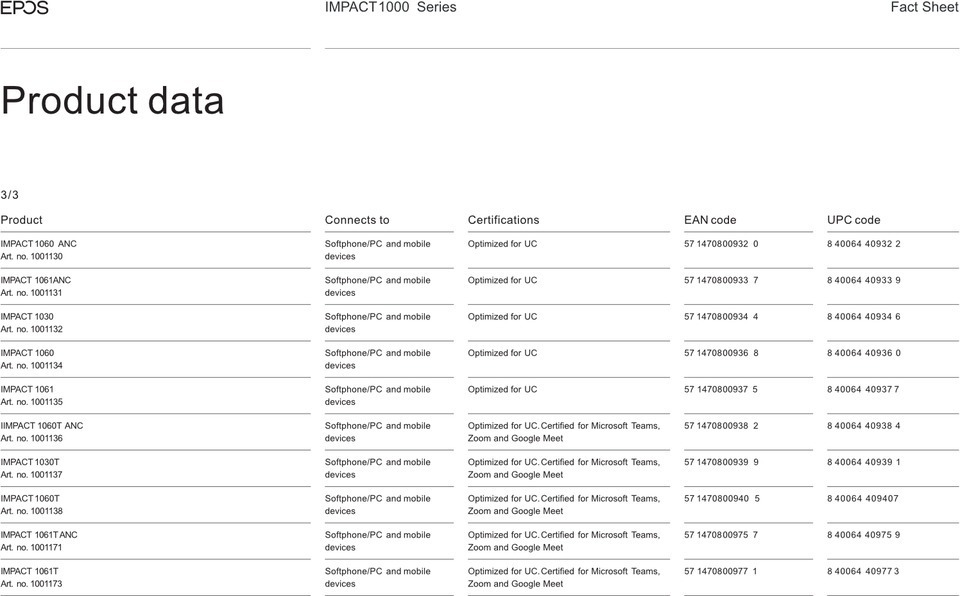Click the IMPACT 1000 Series header title
960x596 pixels.
(391, 7)
